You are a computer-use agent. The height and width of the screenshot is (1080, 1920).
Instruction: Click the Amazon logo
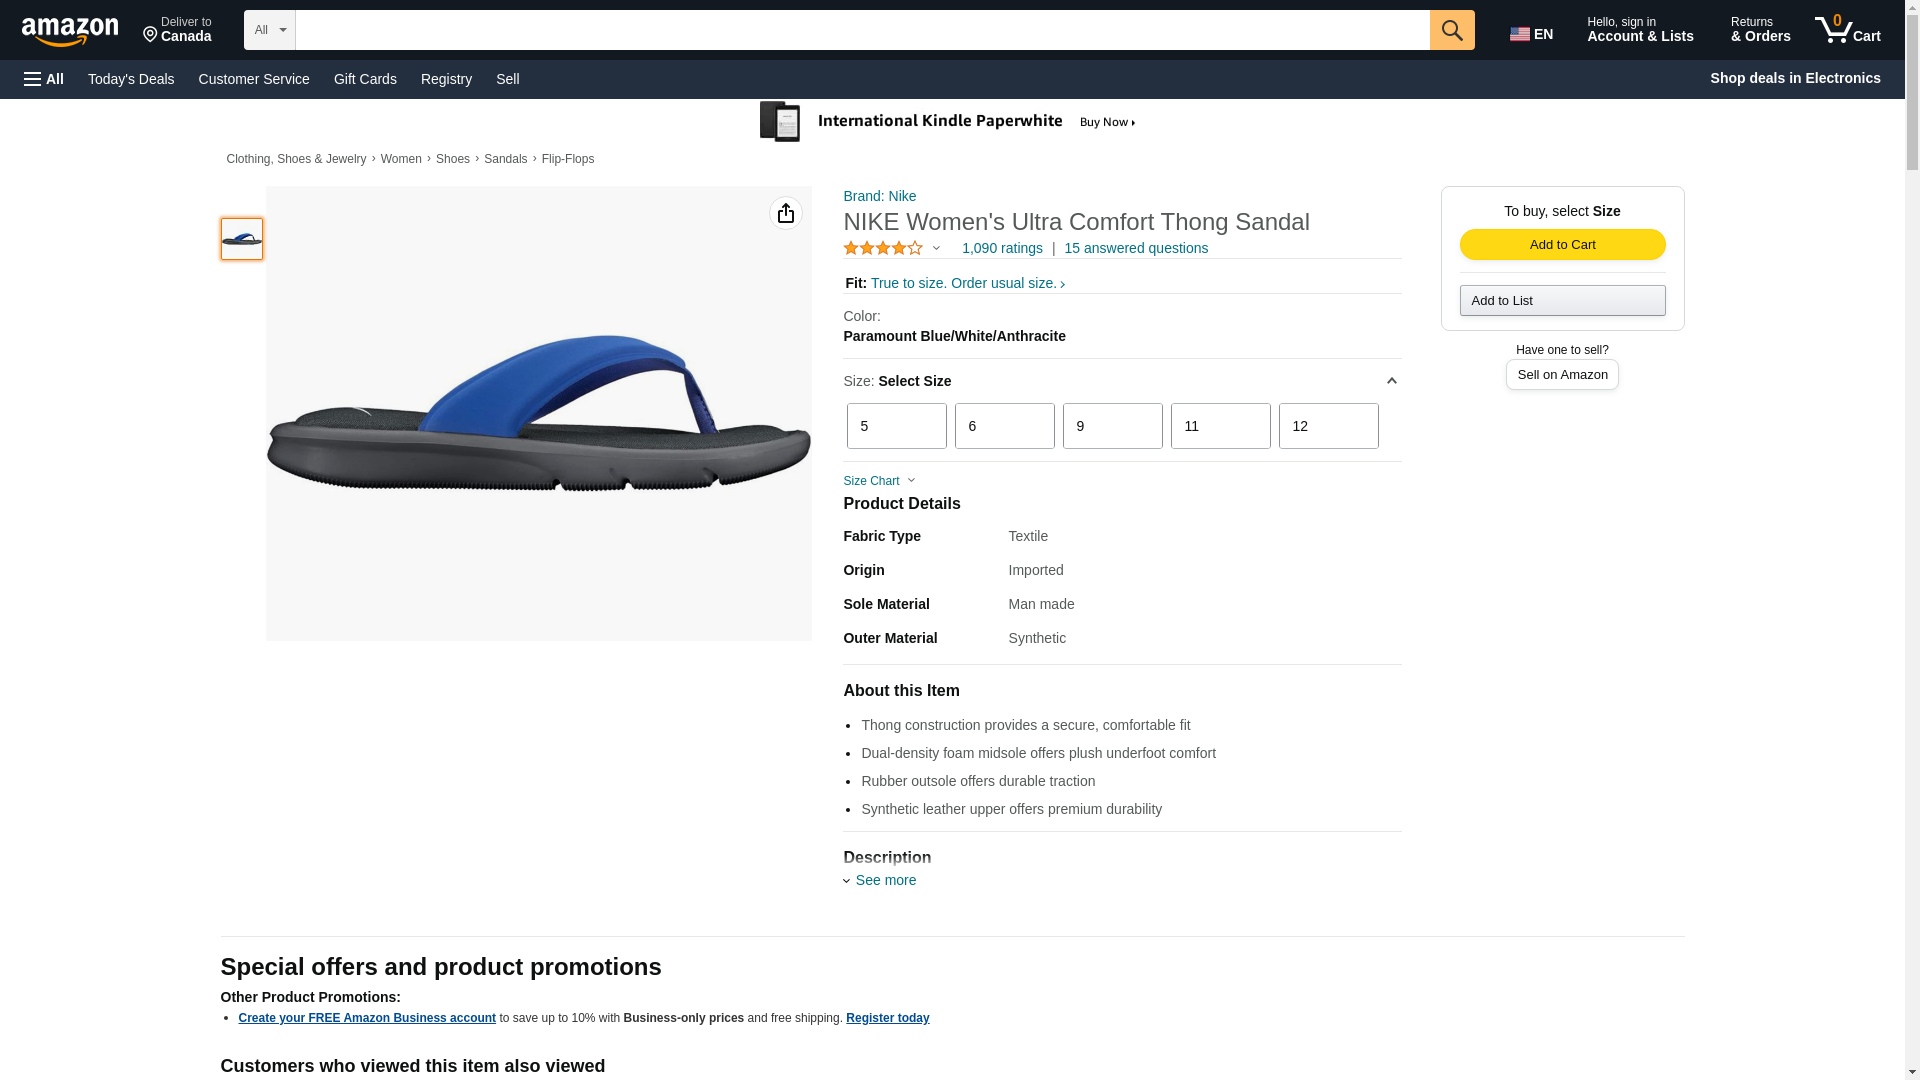(70, 31)
